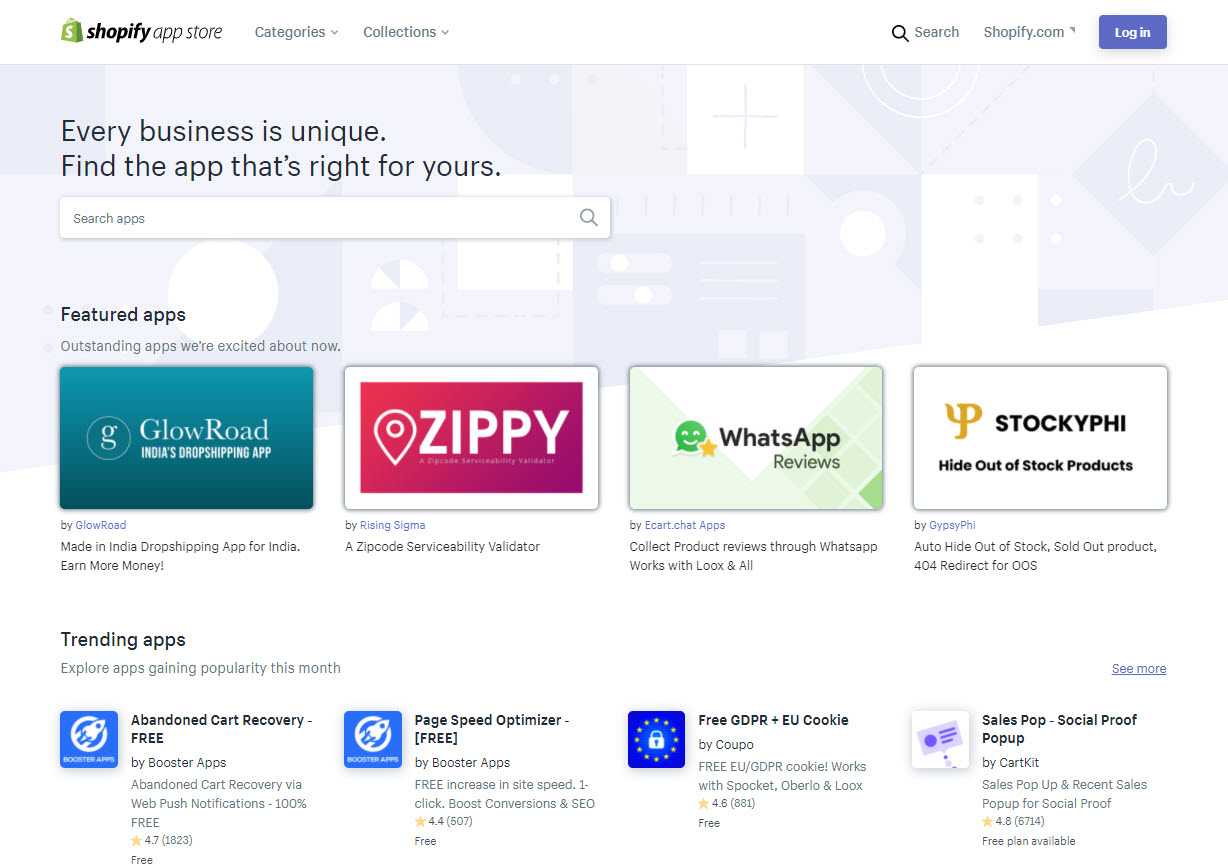Screen dimensions: 1228x864
Task: Visit the Ecart.chat Apps developer link
Action: (685, 525)
